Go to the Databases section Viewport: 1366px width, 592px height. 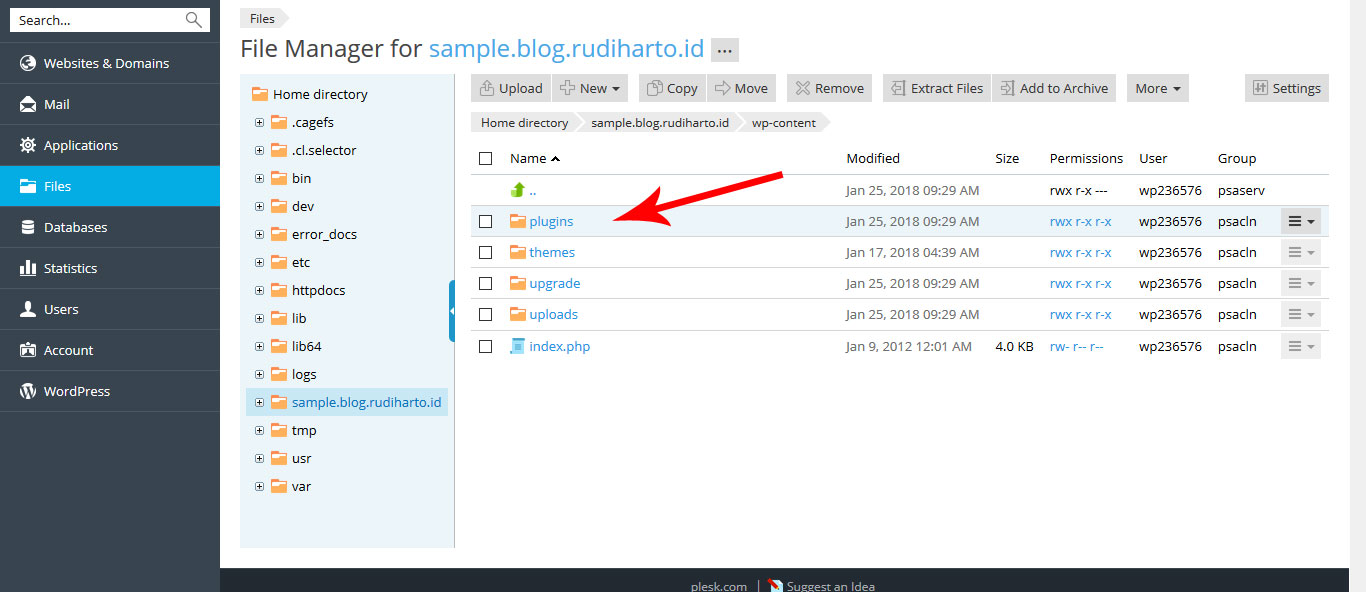click(x=110, y=227)
